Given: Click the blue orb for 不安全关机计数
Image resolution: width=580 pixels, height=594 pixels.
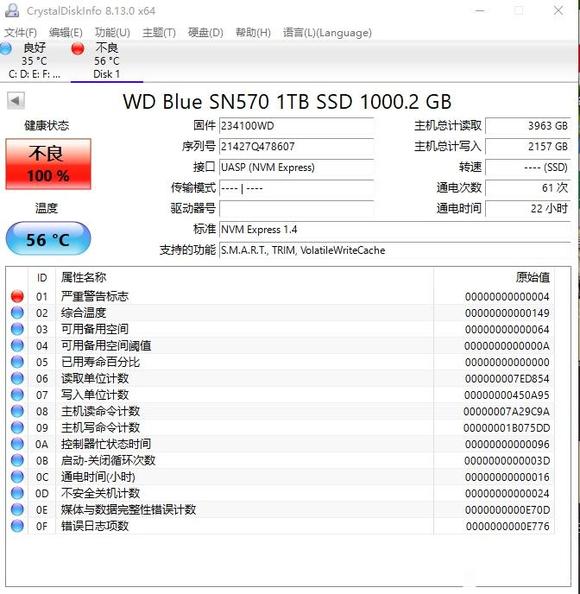Looking at the screenshot, I should click(17, 493).
